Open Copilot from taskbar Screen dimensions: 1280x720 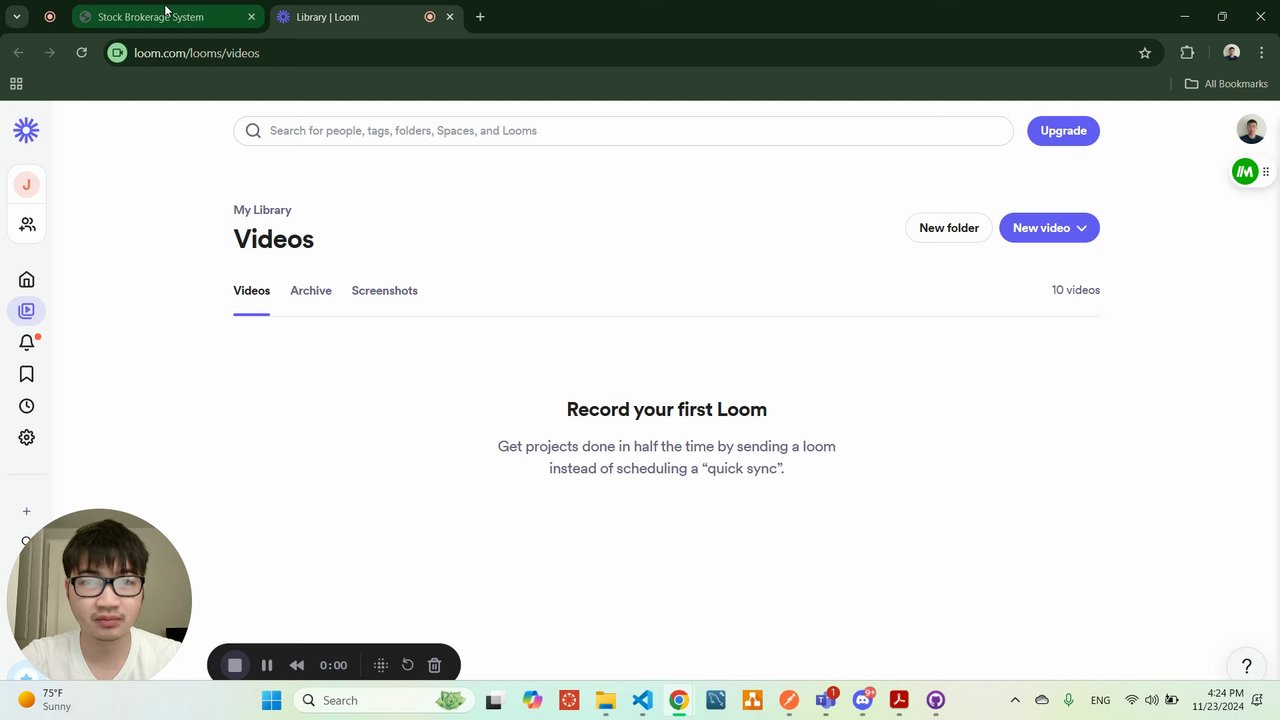[531, 700]
